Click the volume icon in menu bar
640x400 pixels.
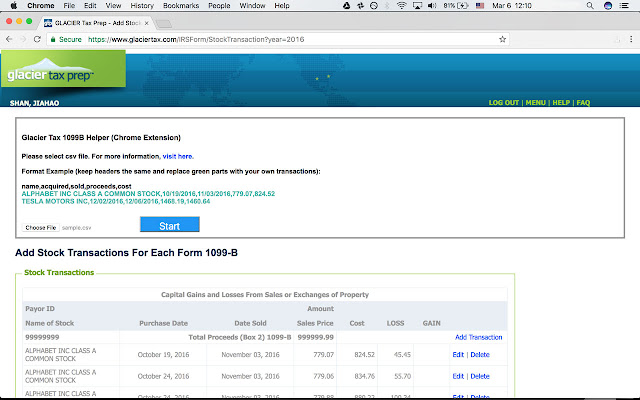tap(432, 6)
